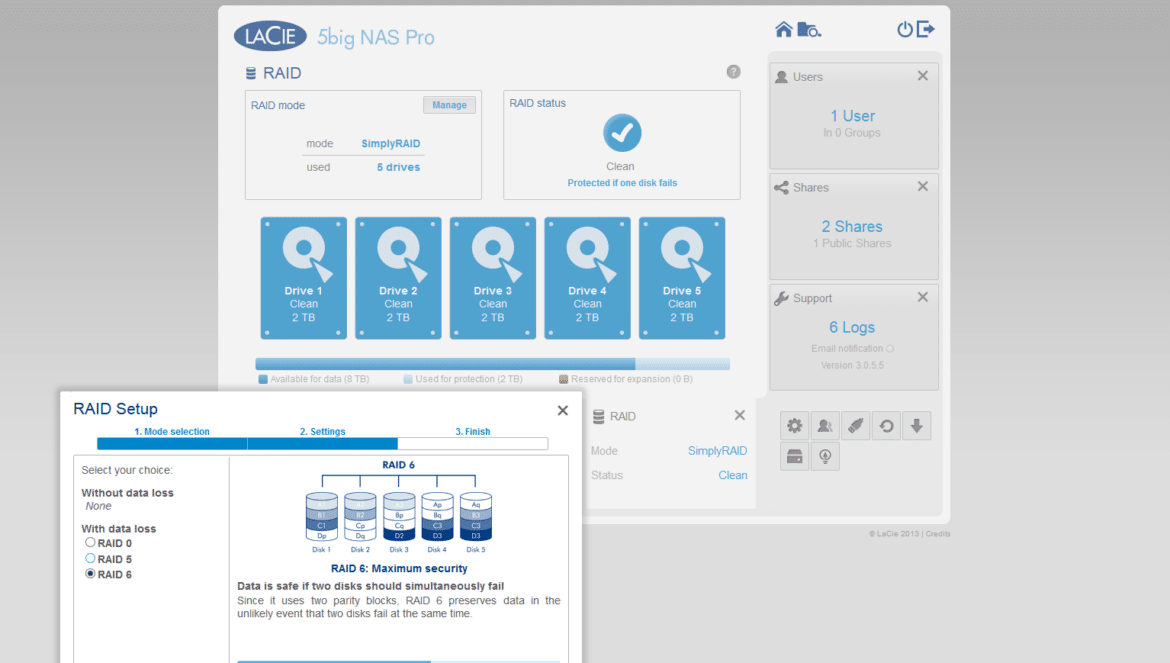This screenshot has height=663, width=1170.
Task: Open the 1 User link
Action: 852,116
